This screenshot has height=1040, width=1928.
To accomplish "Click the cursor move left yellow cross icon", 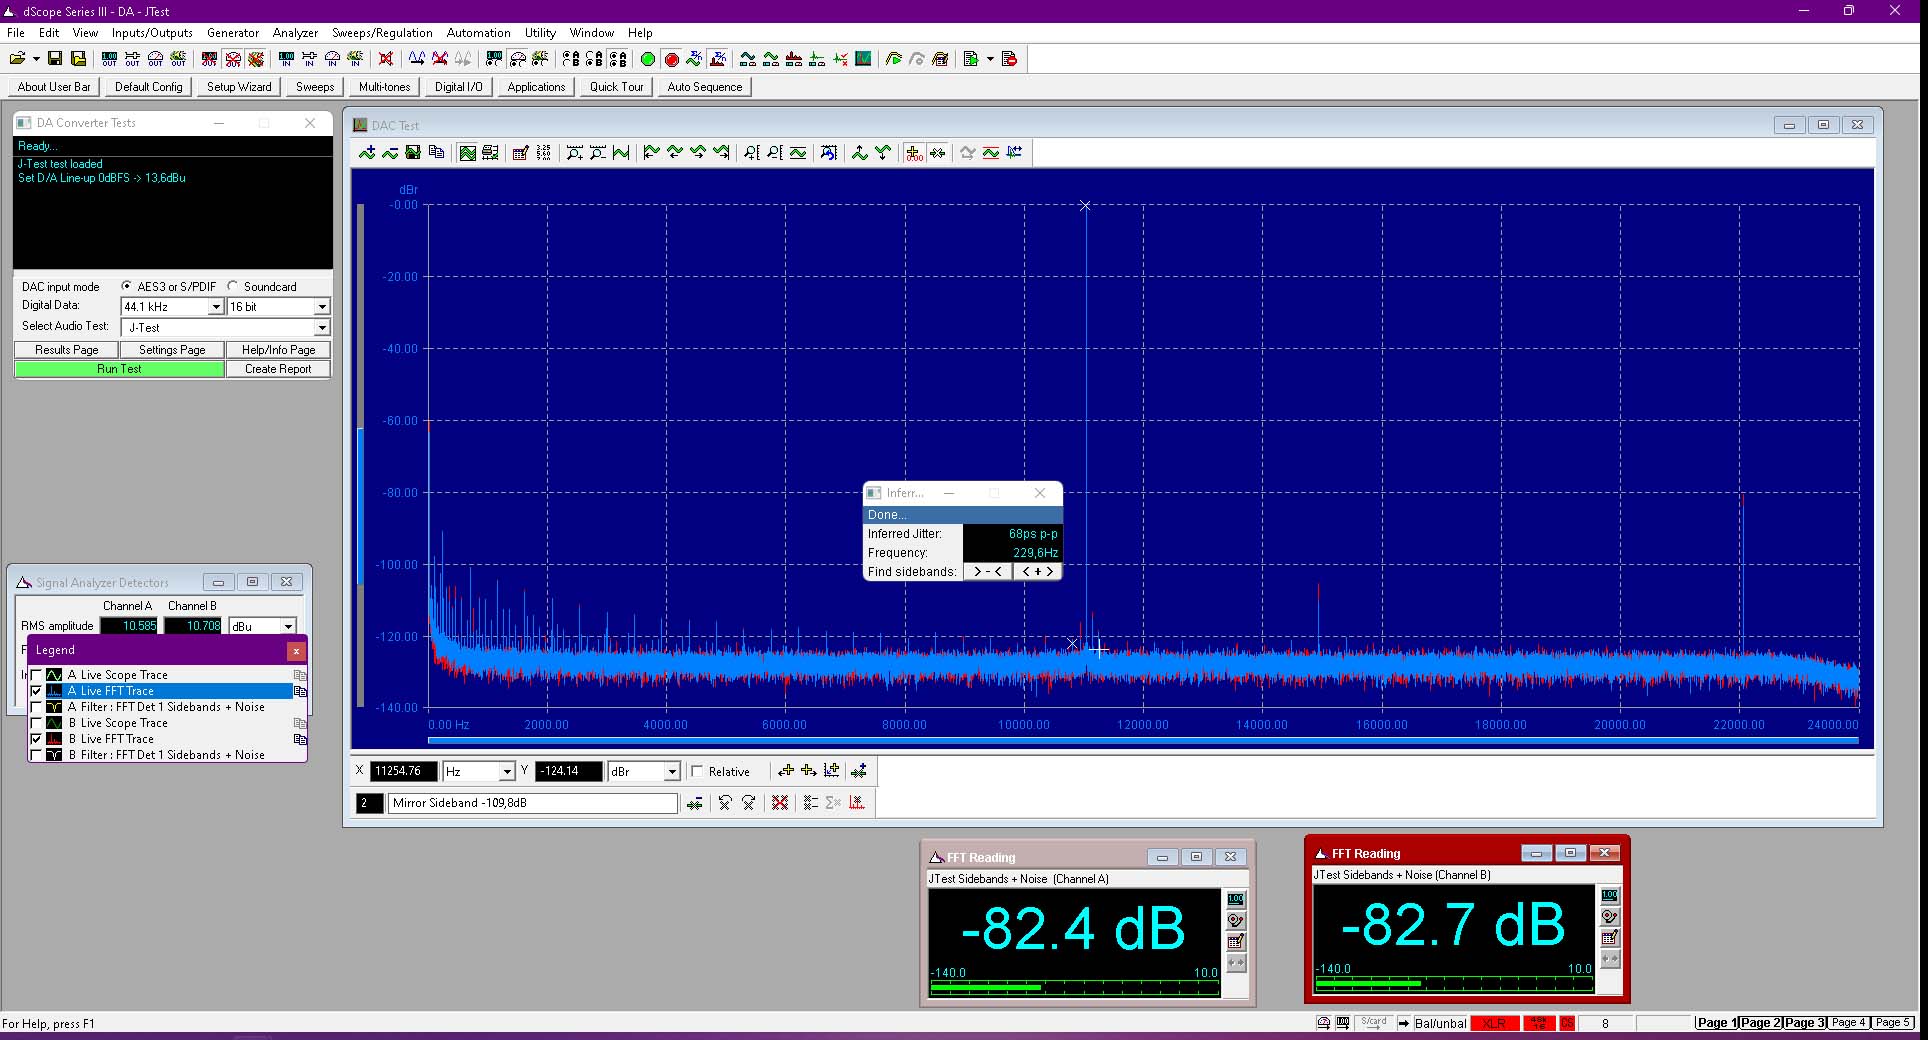I will point(786,771).
